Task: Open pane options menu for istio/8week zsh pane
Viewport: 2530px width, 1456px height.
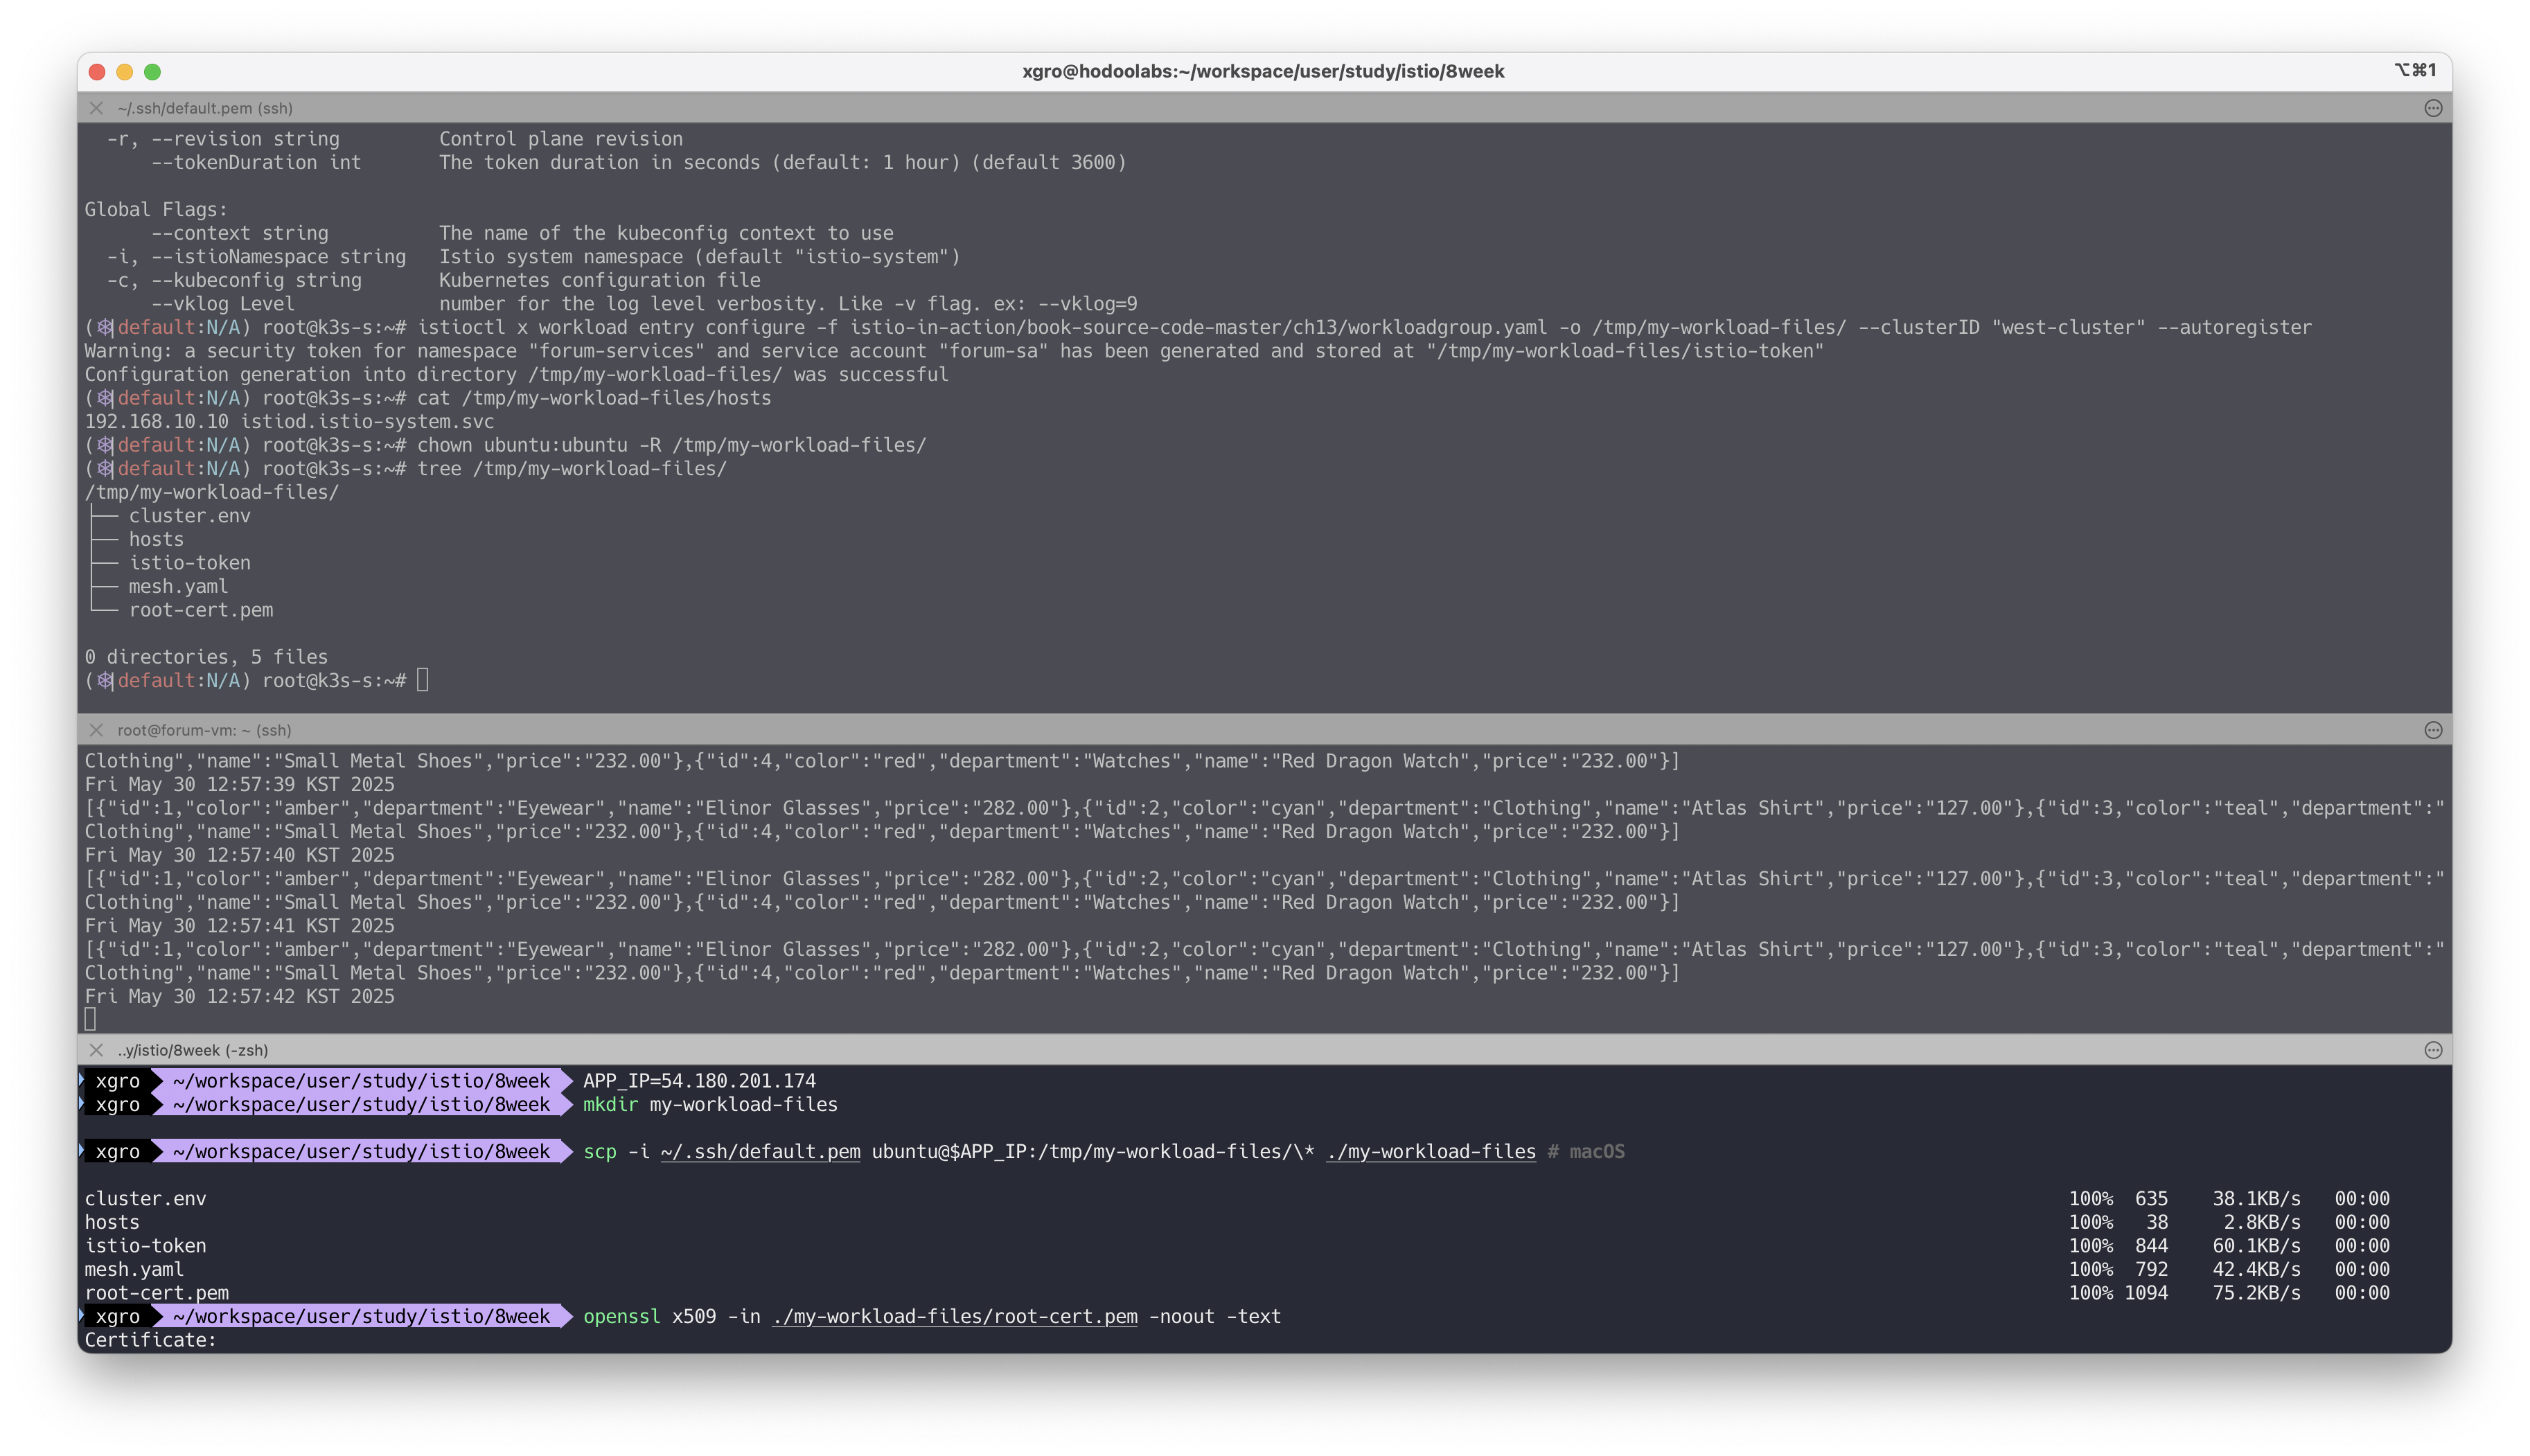Action: (x=2433, y=1050)
